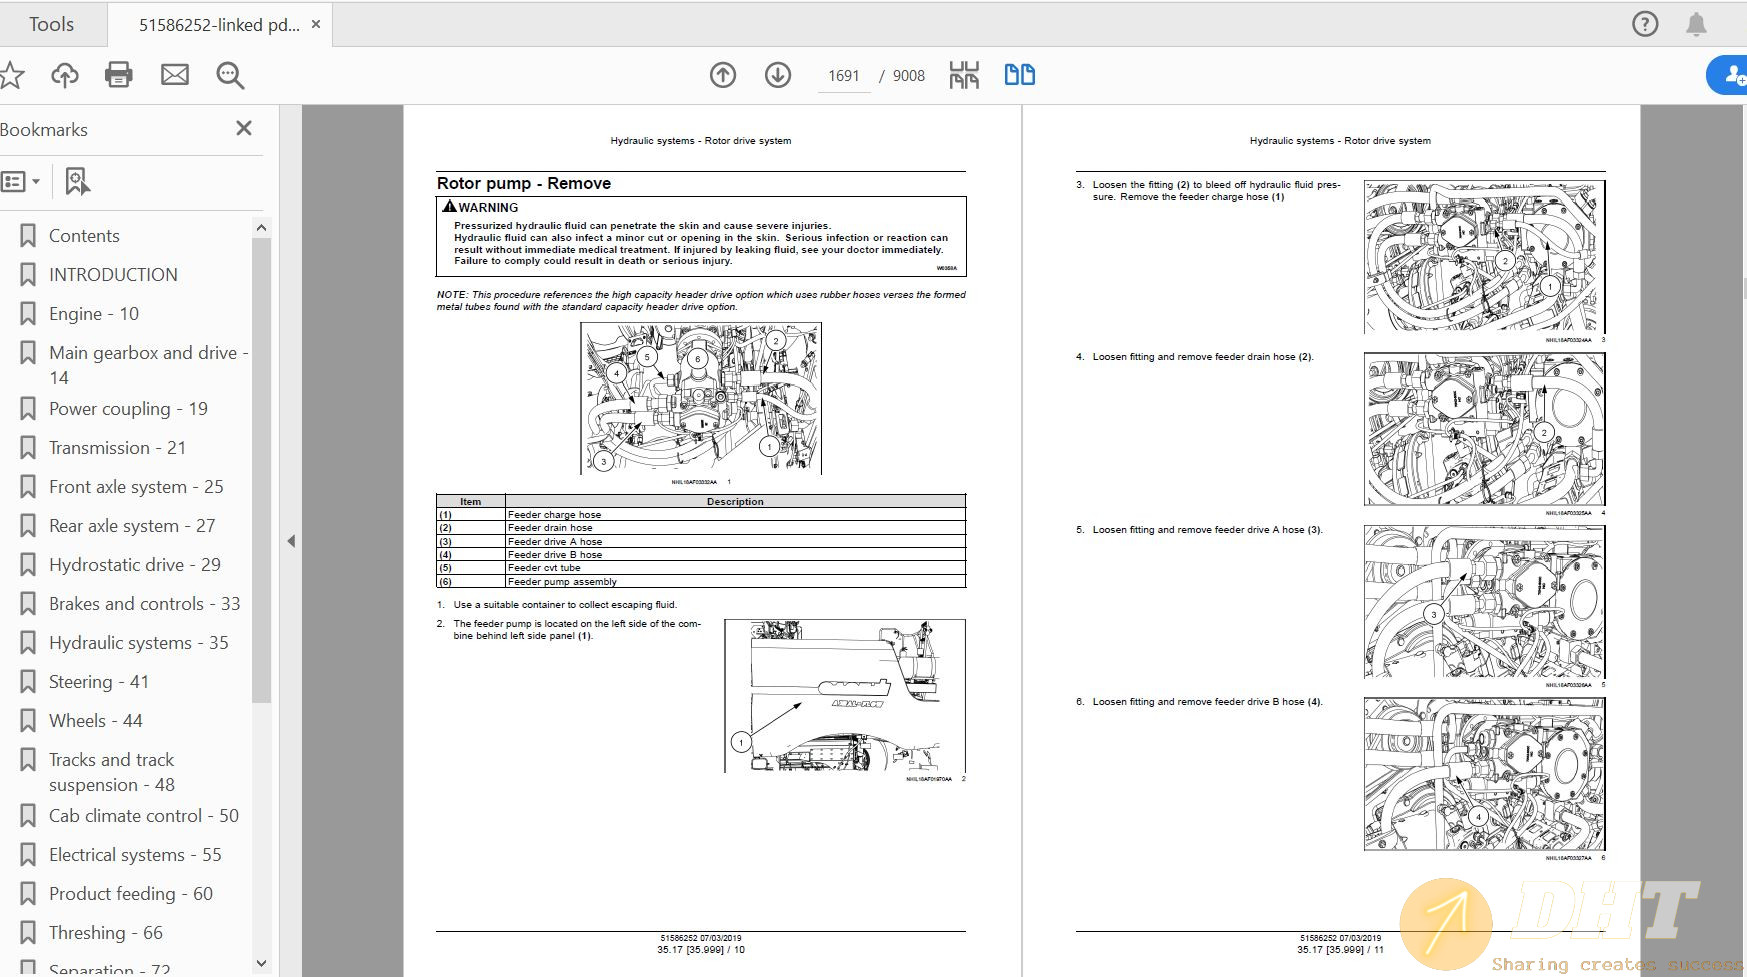Toggle two-page view icon
The image size is (1747, 977).
[1020, 75]
